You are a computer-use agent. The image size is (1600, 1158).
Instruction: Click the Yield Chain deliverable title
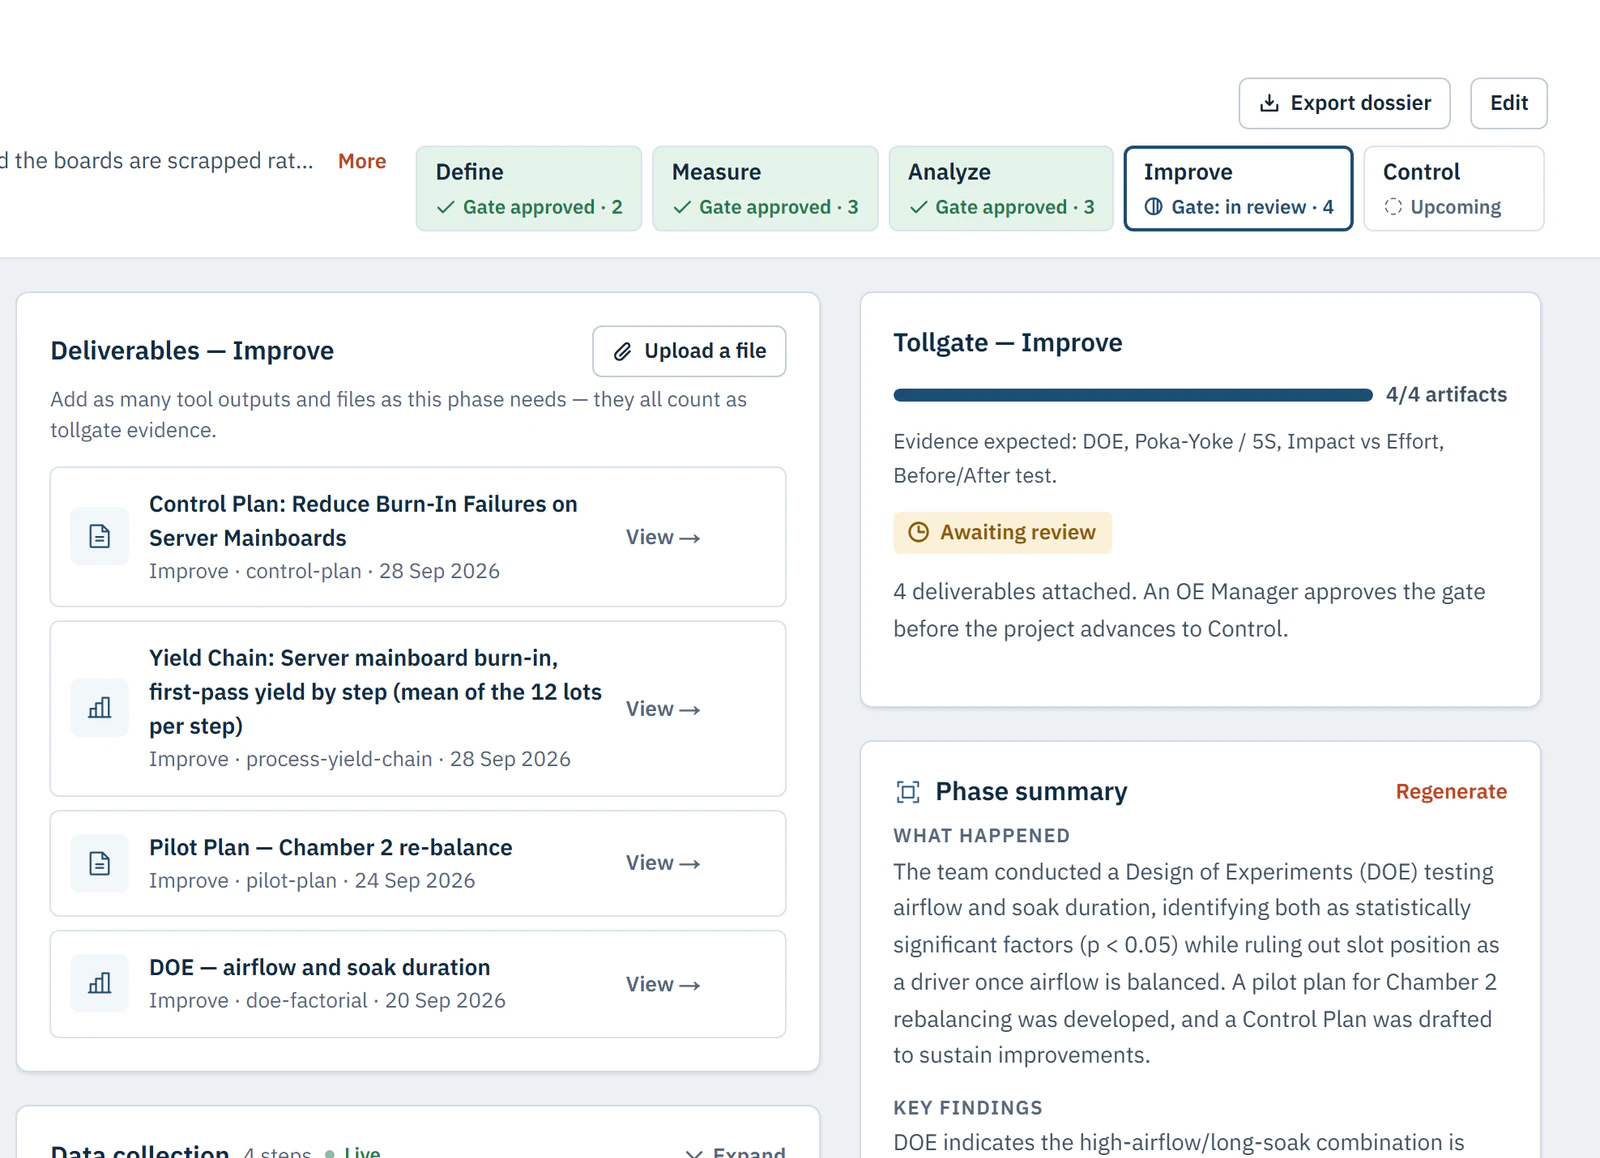(x=375, y=692)
